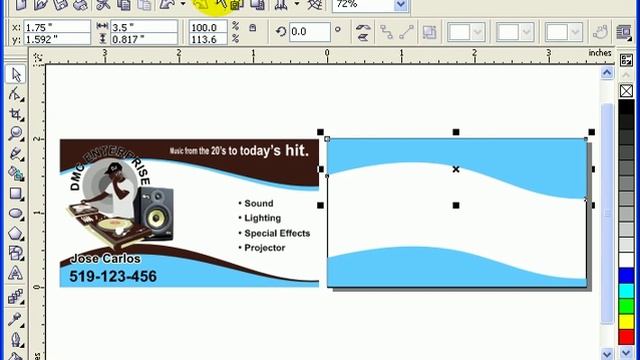Click the Mirror vertically button
Image resolution: width=640 pixels, height=360 pixels.
coord(363,37)
